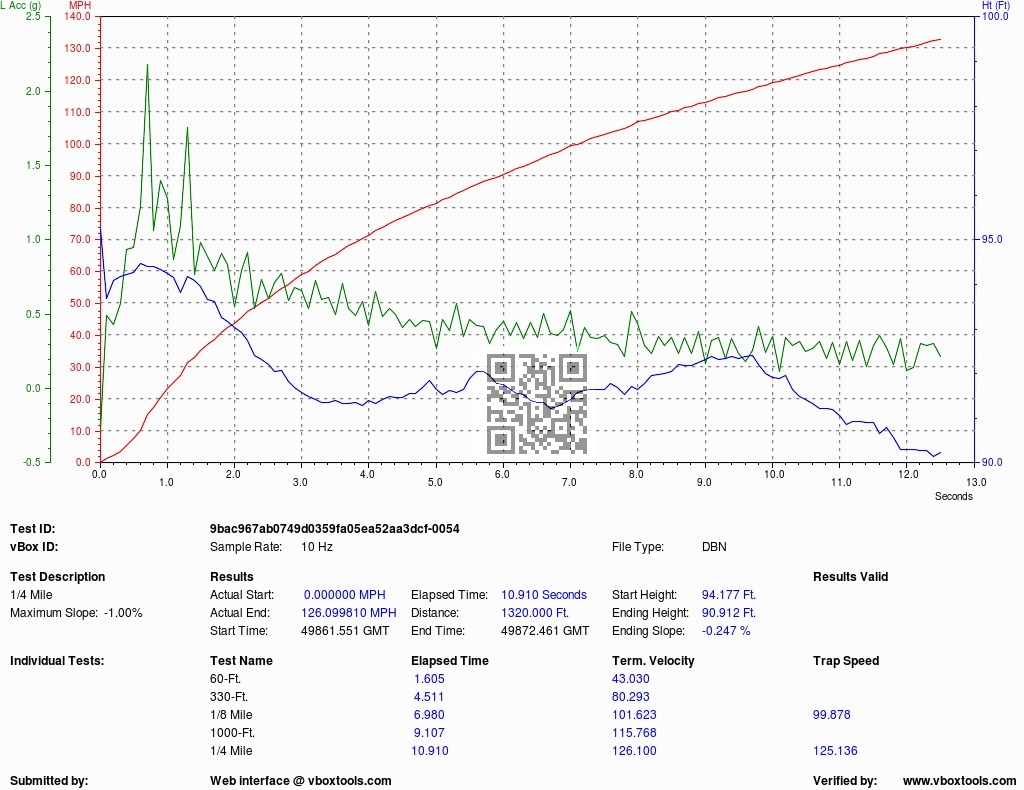
Task: Open the www.vboxtools.com verified-by link
Action: pyautogui.click(x=959, y=781)
